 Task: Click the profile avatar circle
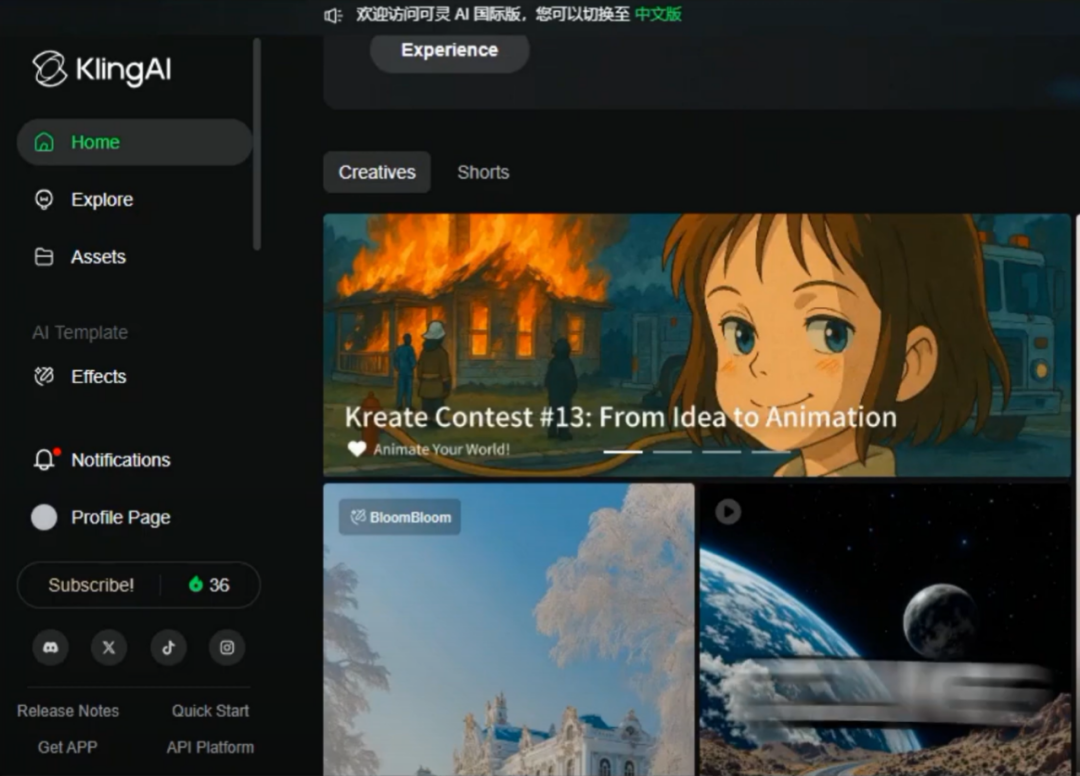(x=44, y=517)
